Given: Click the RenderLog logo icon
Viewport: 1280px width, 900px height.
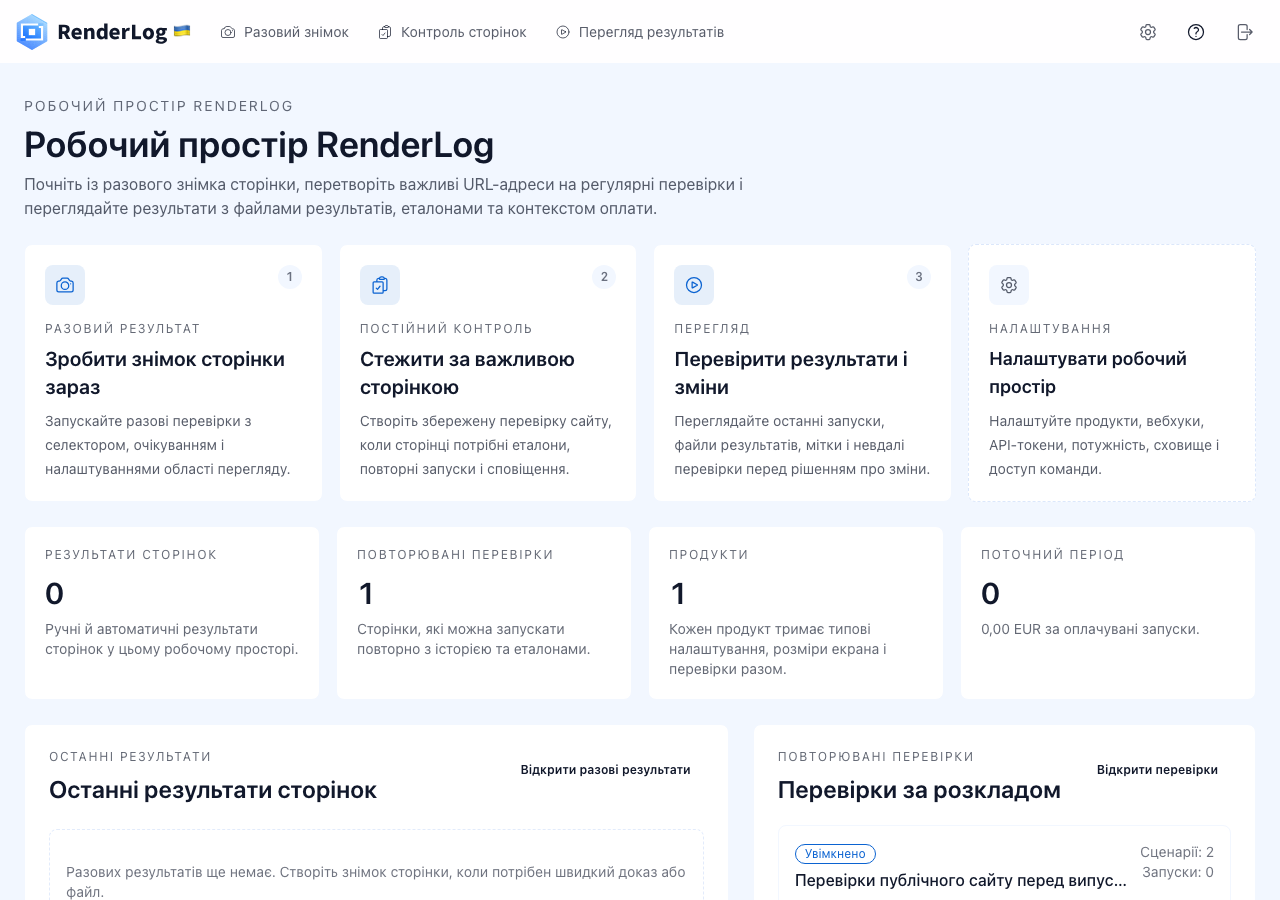Looking at the screenshot, I should click(32, 32).
